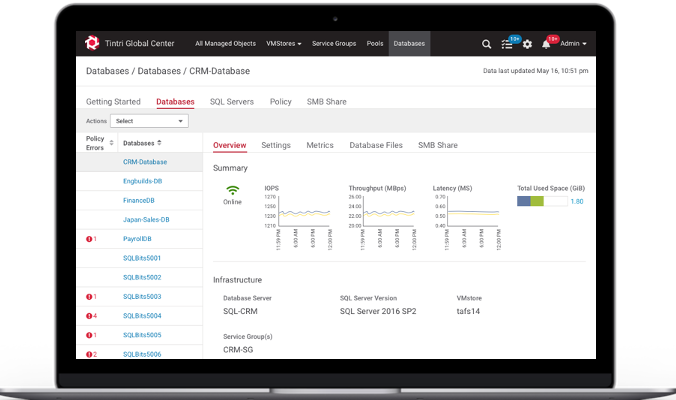Open the PayrollDB database

(x=137, y=239)
